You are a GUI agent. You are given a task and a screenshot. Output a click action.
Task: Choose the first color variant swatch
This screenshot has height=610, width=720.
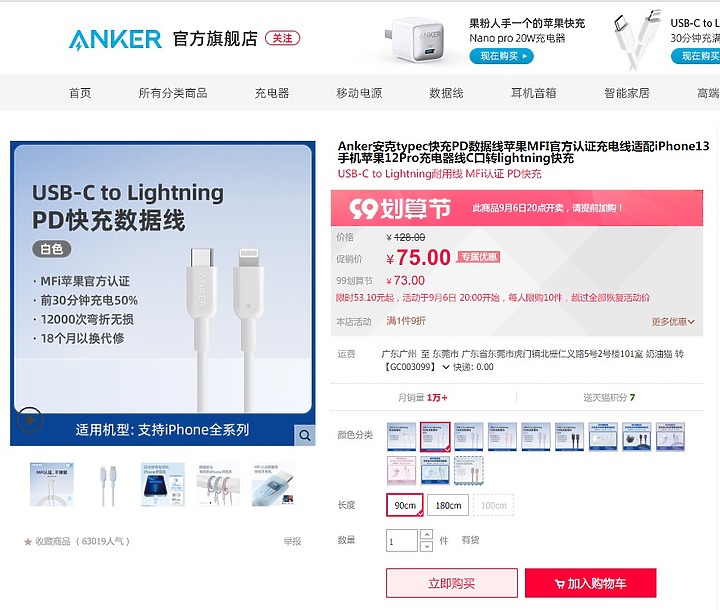click(x=401, y=436)
